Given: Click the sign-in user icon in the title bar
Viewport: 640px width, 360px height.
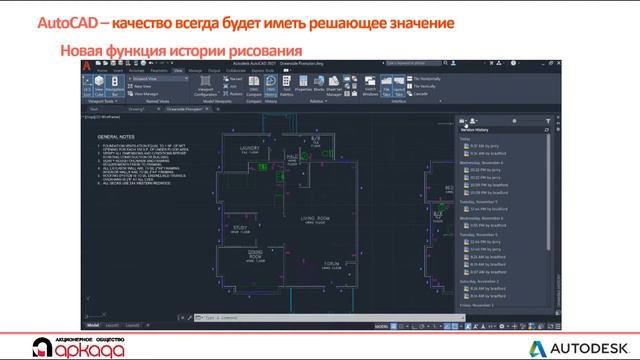Looking at the screenshot, I should tap(453, 63).
